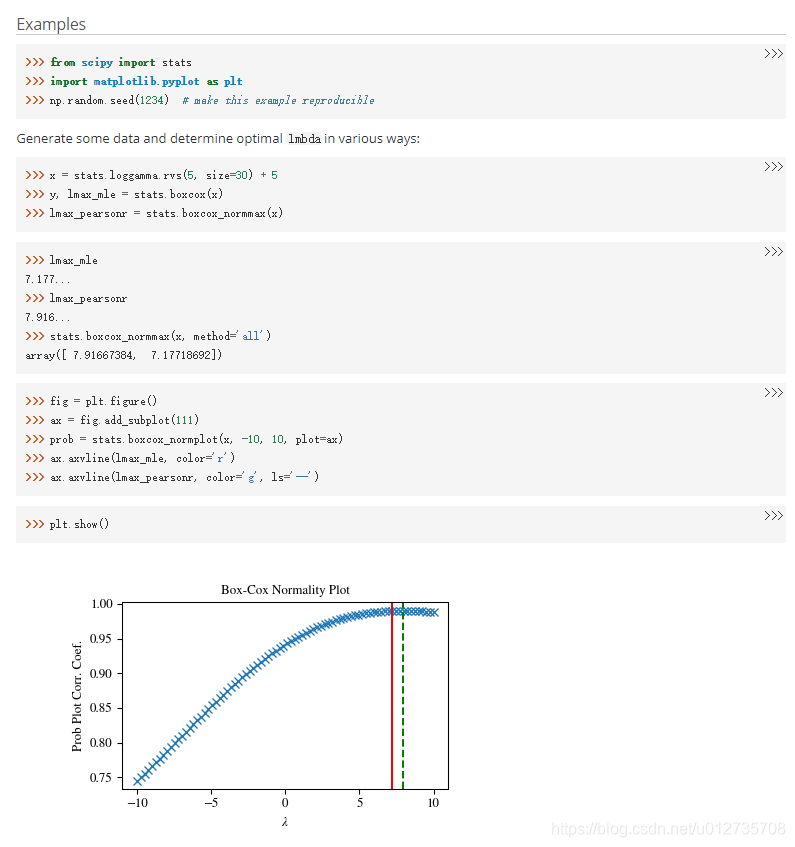
Task: Click the λ x-axis label
Action: click(285, 821)
